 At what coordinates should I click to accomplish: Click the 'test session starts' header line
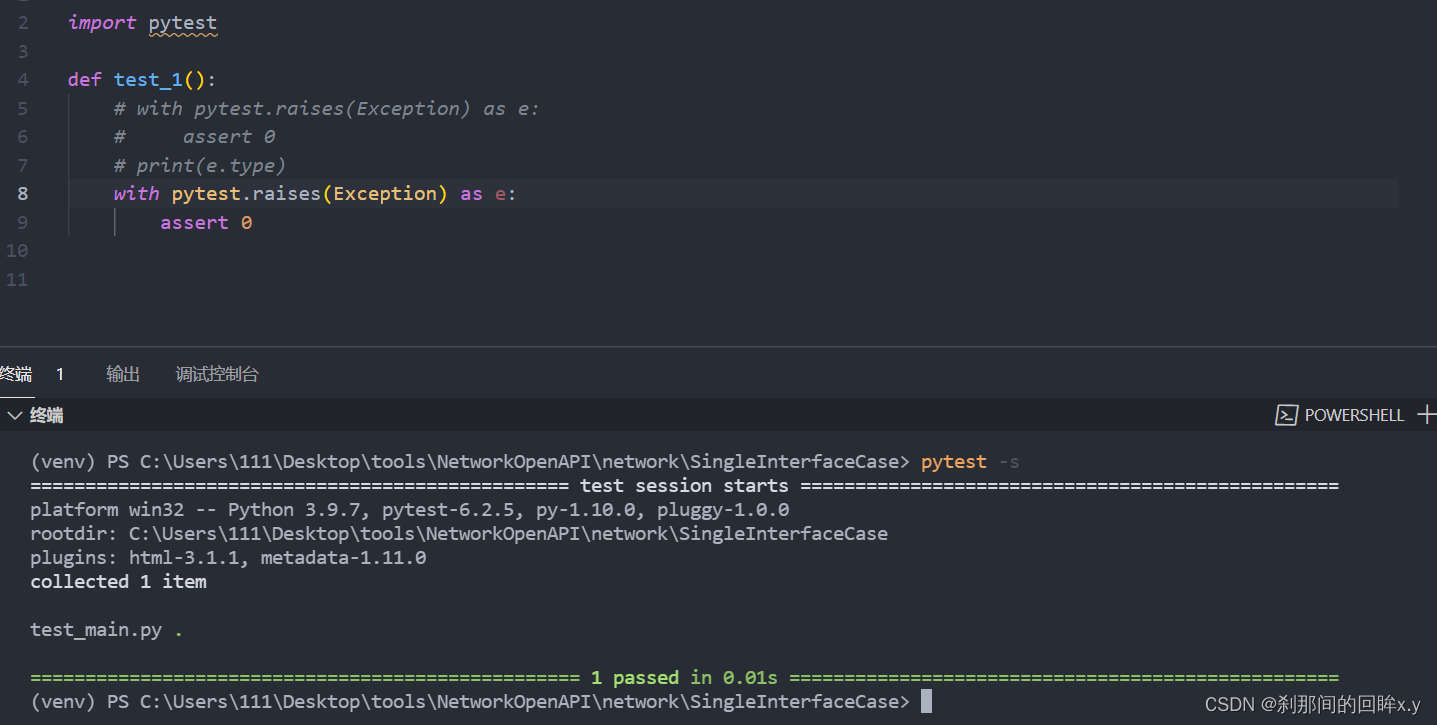[x=684, y=486]
